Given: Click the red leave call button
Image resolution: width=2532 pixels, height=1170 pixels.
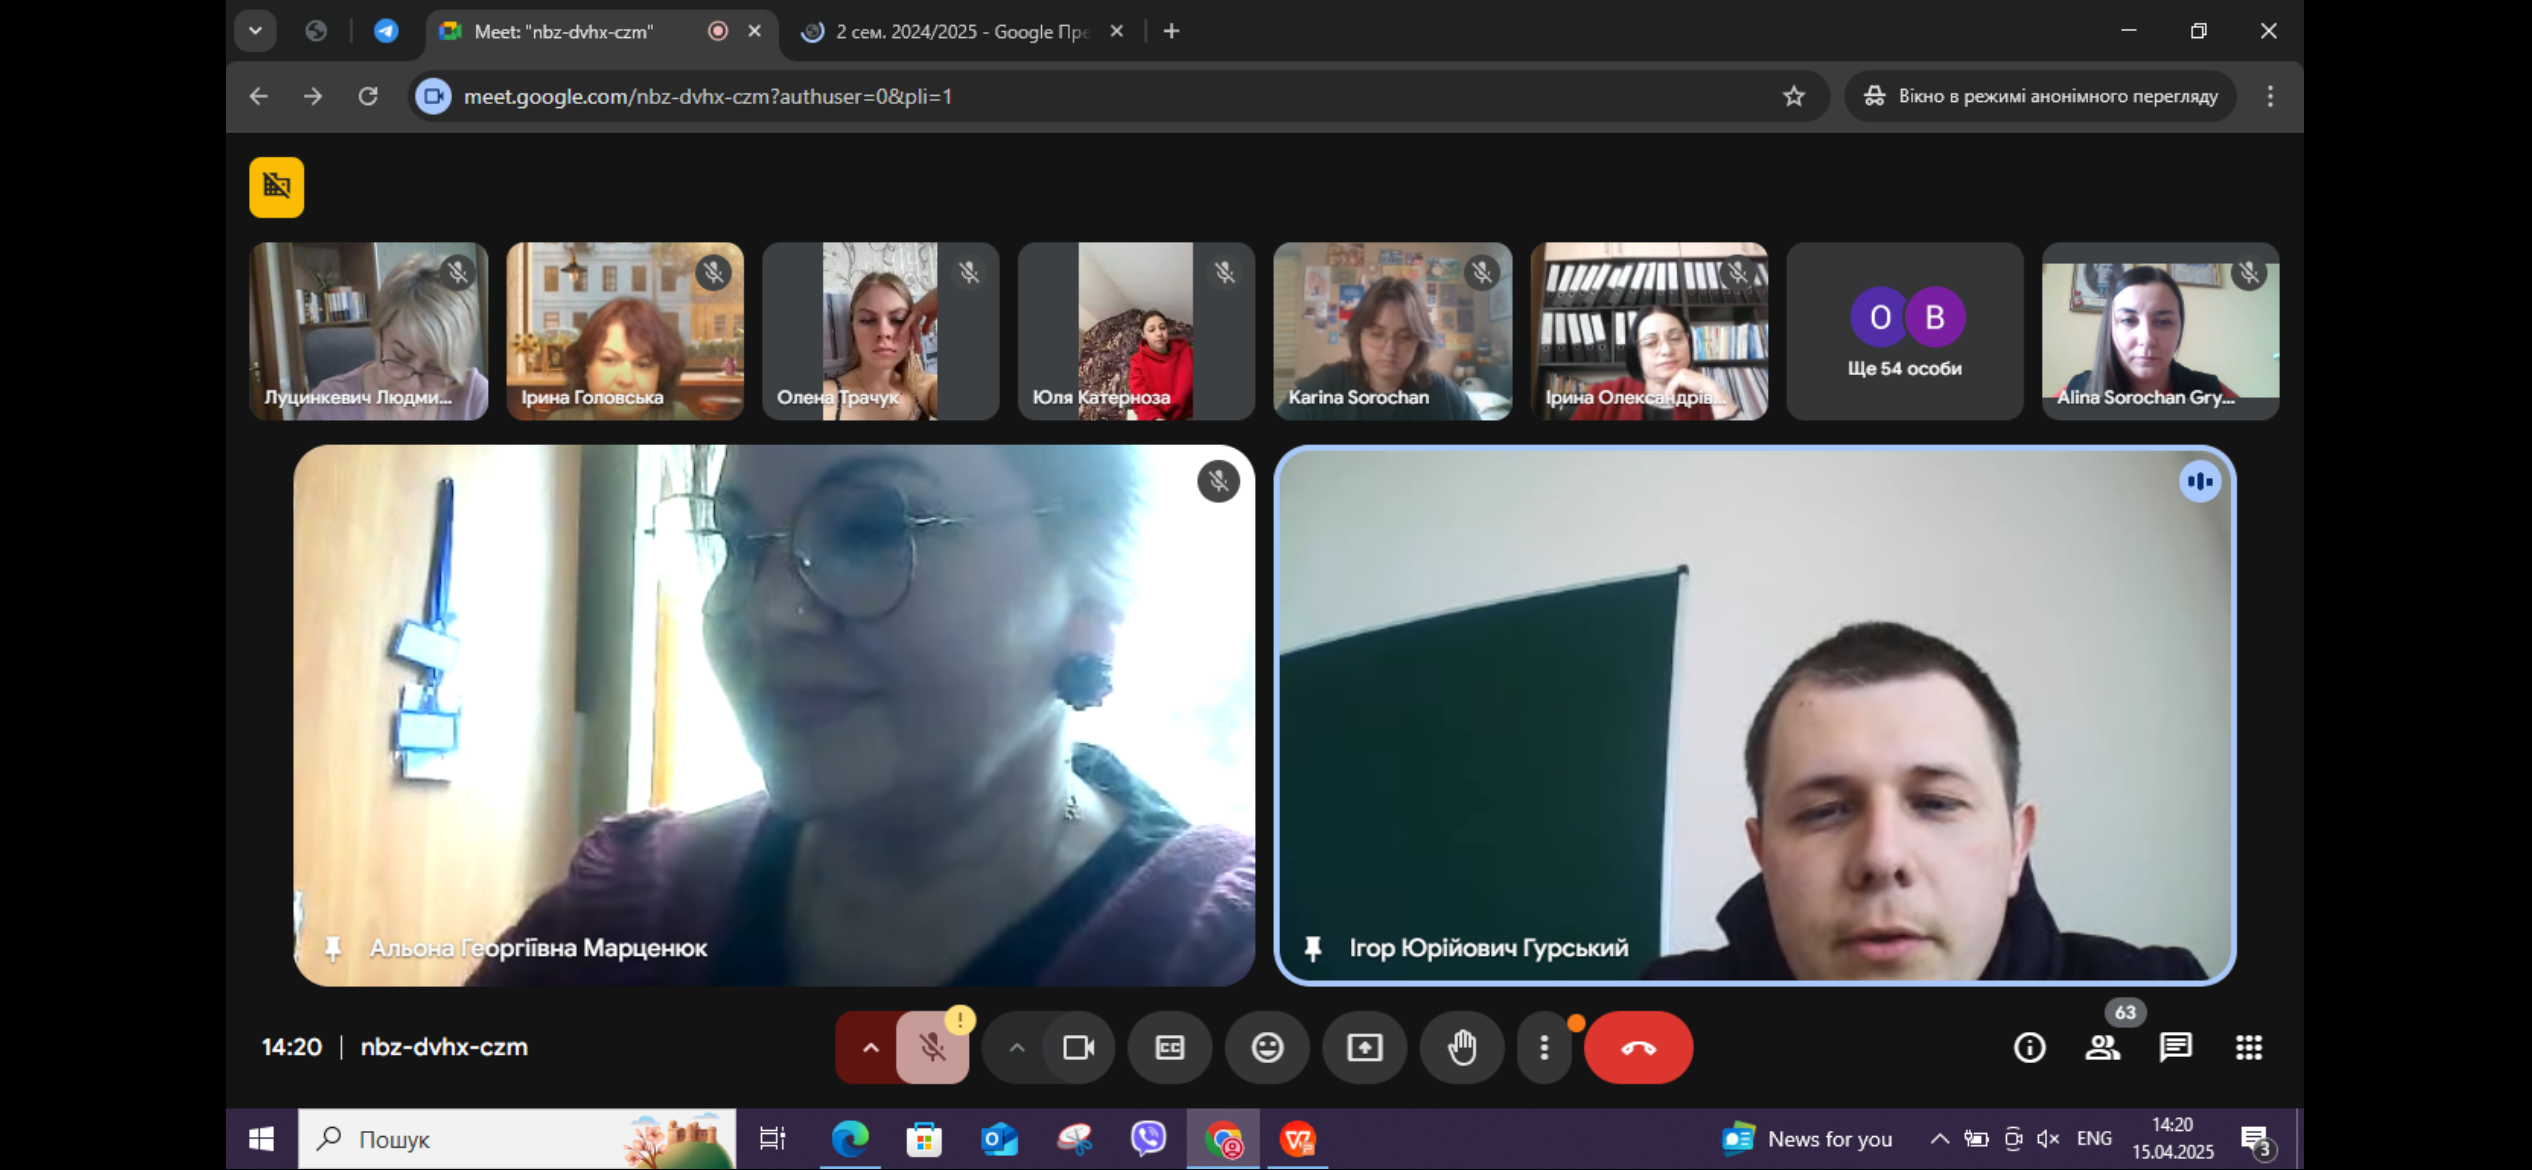Looking at the screenshot, I should [1637, 1047].
